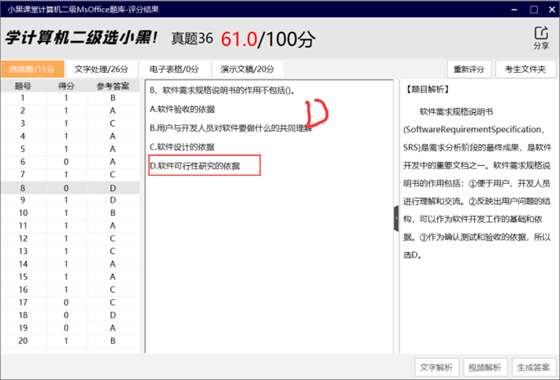
Task: Click option C.软件设计的依据
Action: (x=182, y=147)
